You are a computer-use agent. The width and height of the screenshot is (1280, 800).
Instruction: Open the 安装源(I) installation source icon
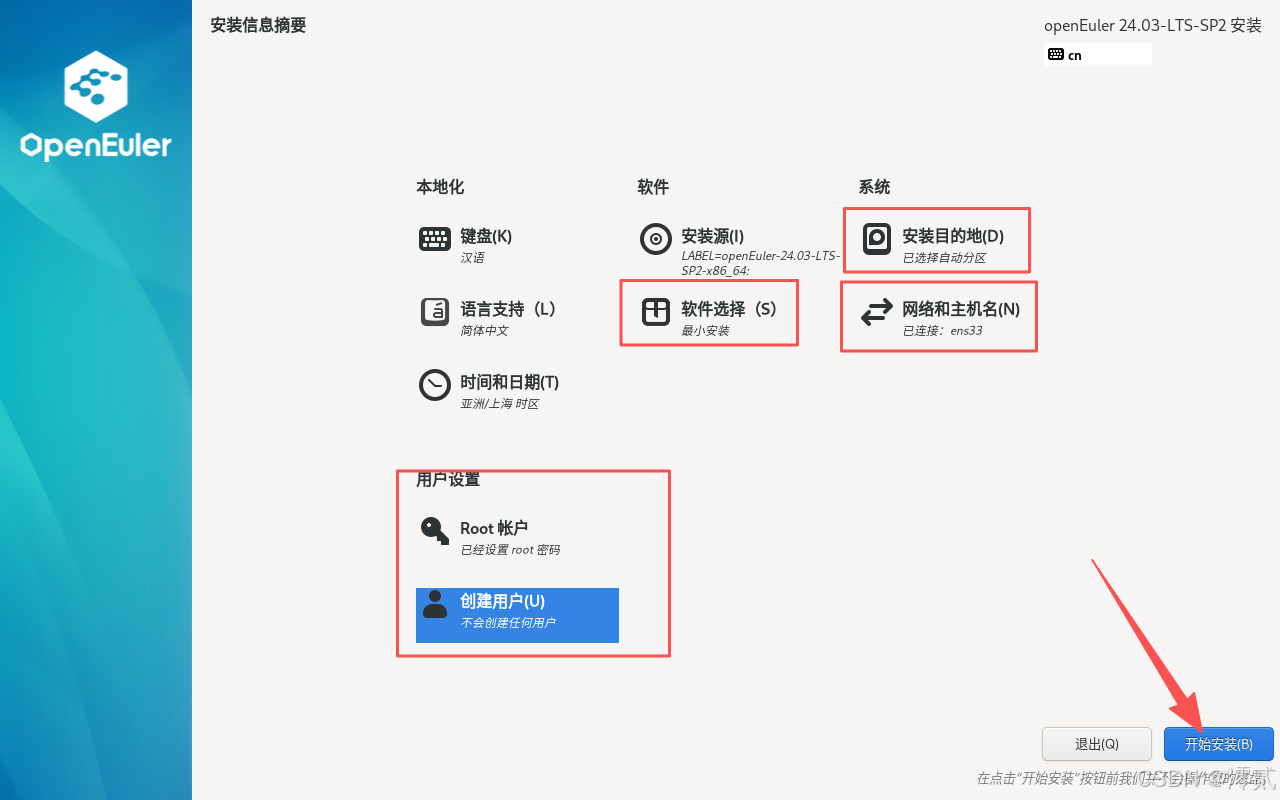coord(655,240)
